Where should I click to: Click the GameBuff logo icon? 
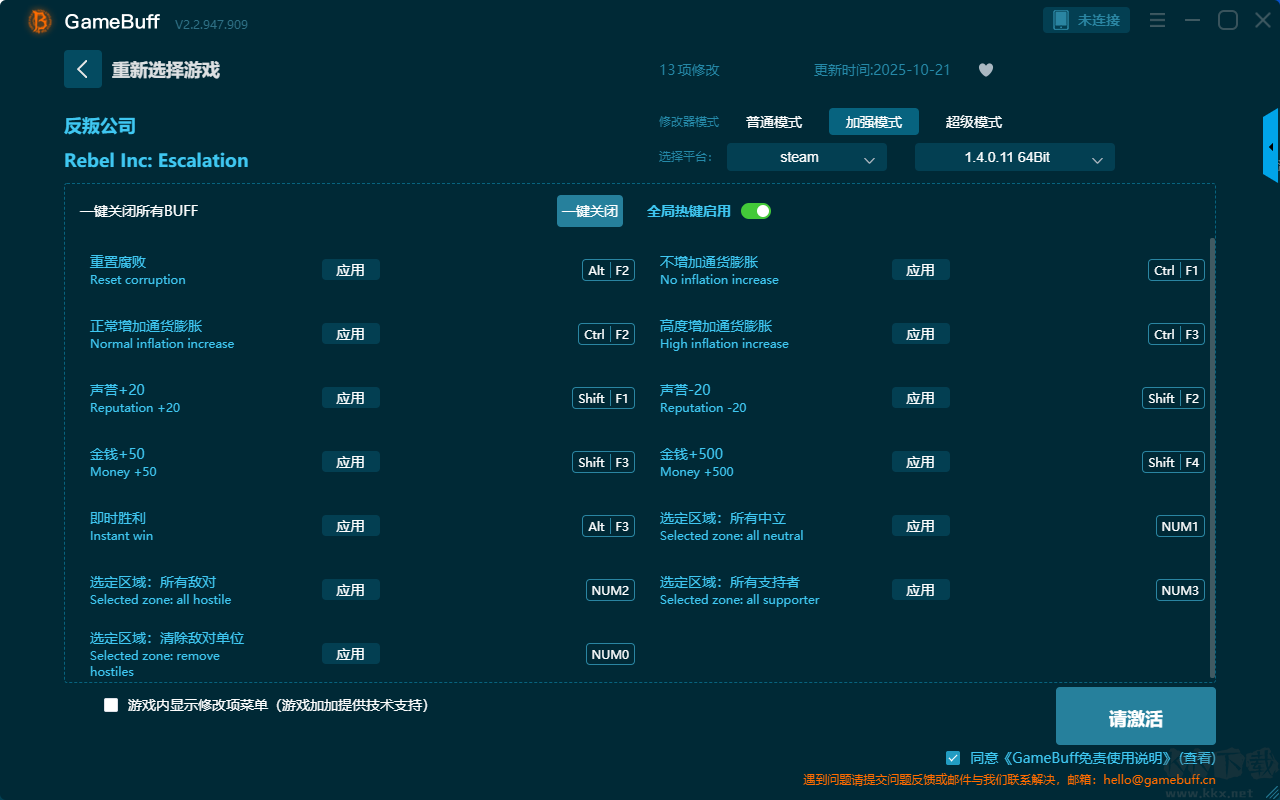(x=40, y=21)
